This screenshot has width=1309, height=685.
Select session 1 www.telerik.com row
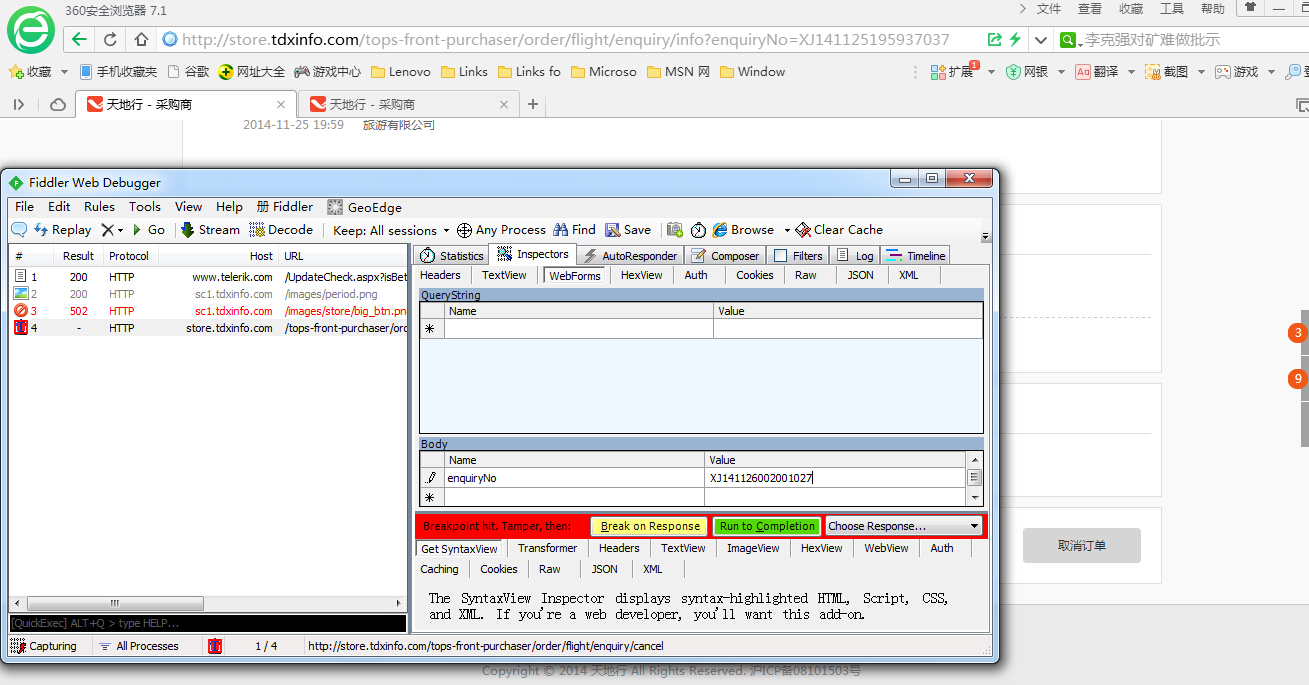point(210,277)
